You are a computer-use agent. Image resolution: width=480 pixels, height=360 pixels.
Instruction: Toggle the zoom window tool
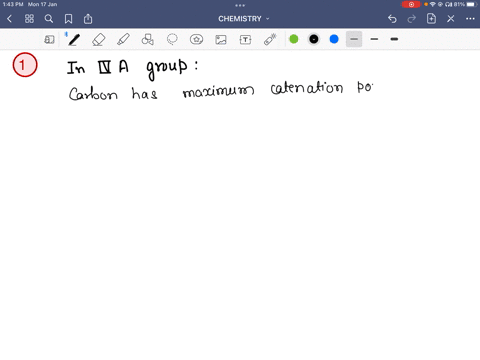[x=49, y=40]
